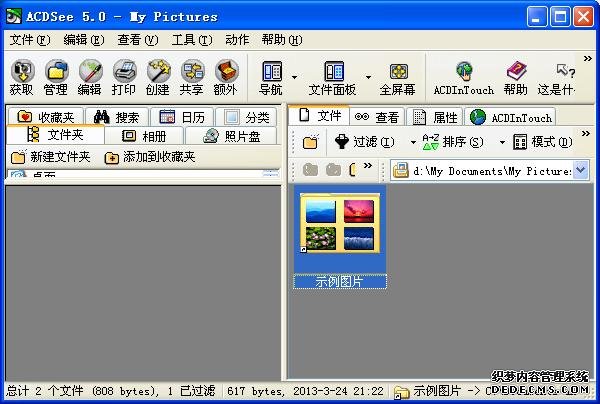Close the ACDSee window
The width and height of the screenshot is (600, 404).
click(584, 16)
